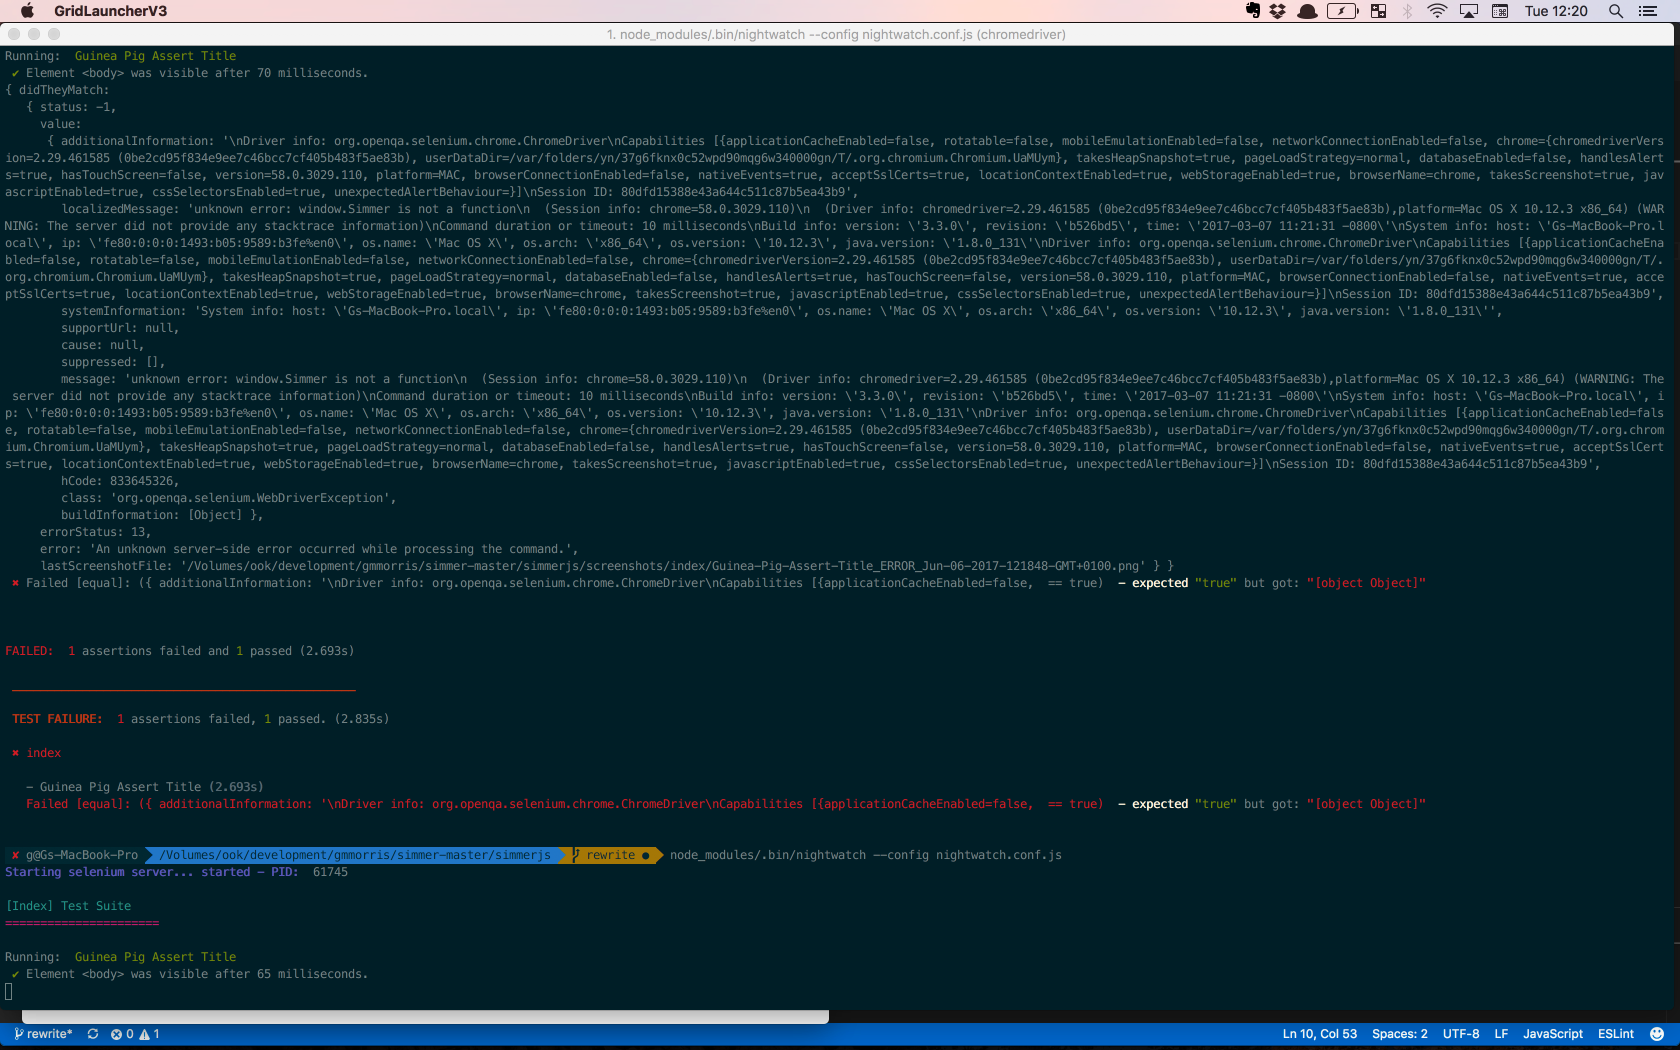Screen dimensions: 1680x1050
Task: Open the Evernote menu bar icon
Action: pos(1253,11)
